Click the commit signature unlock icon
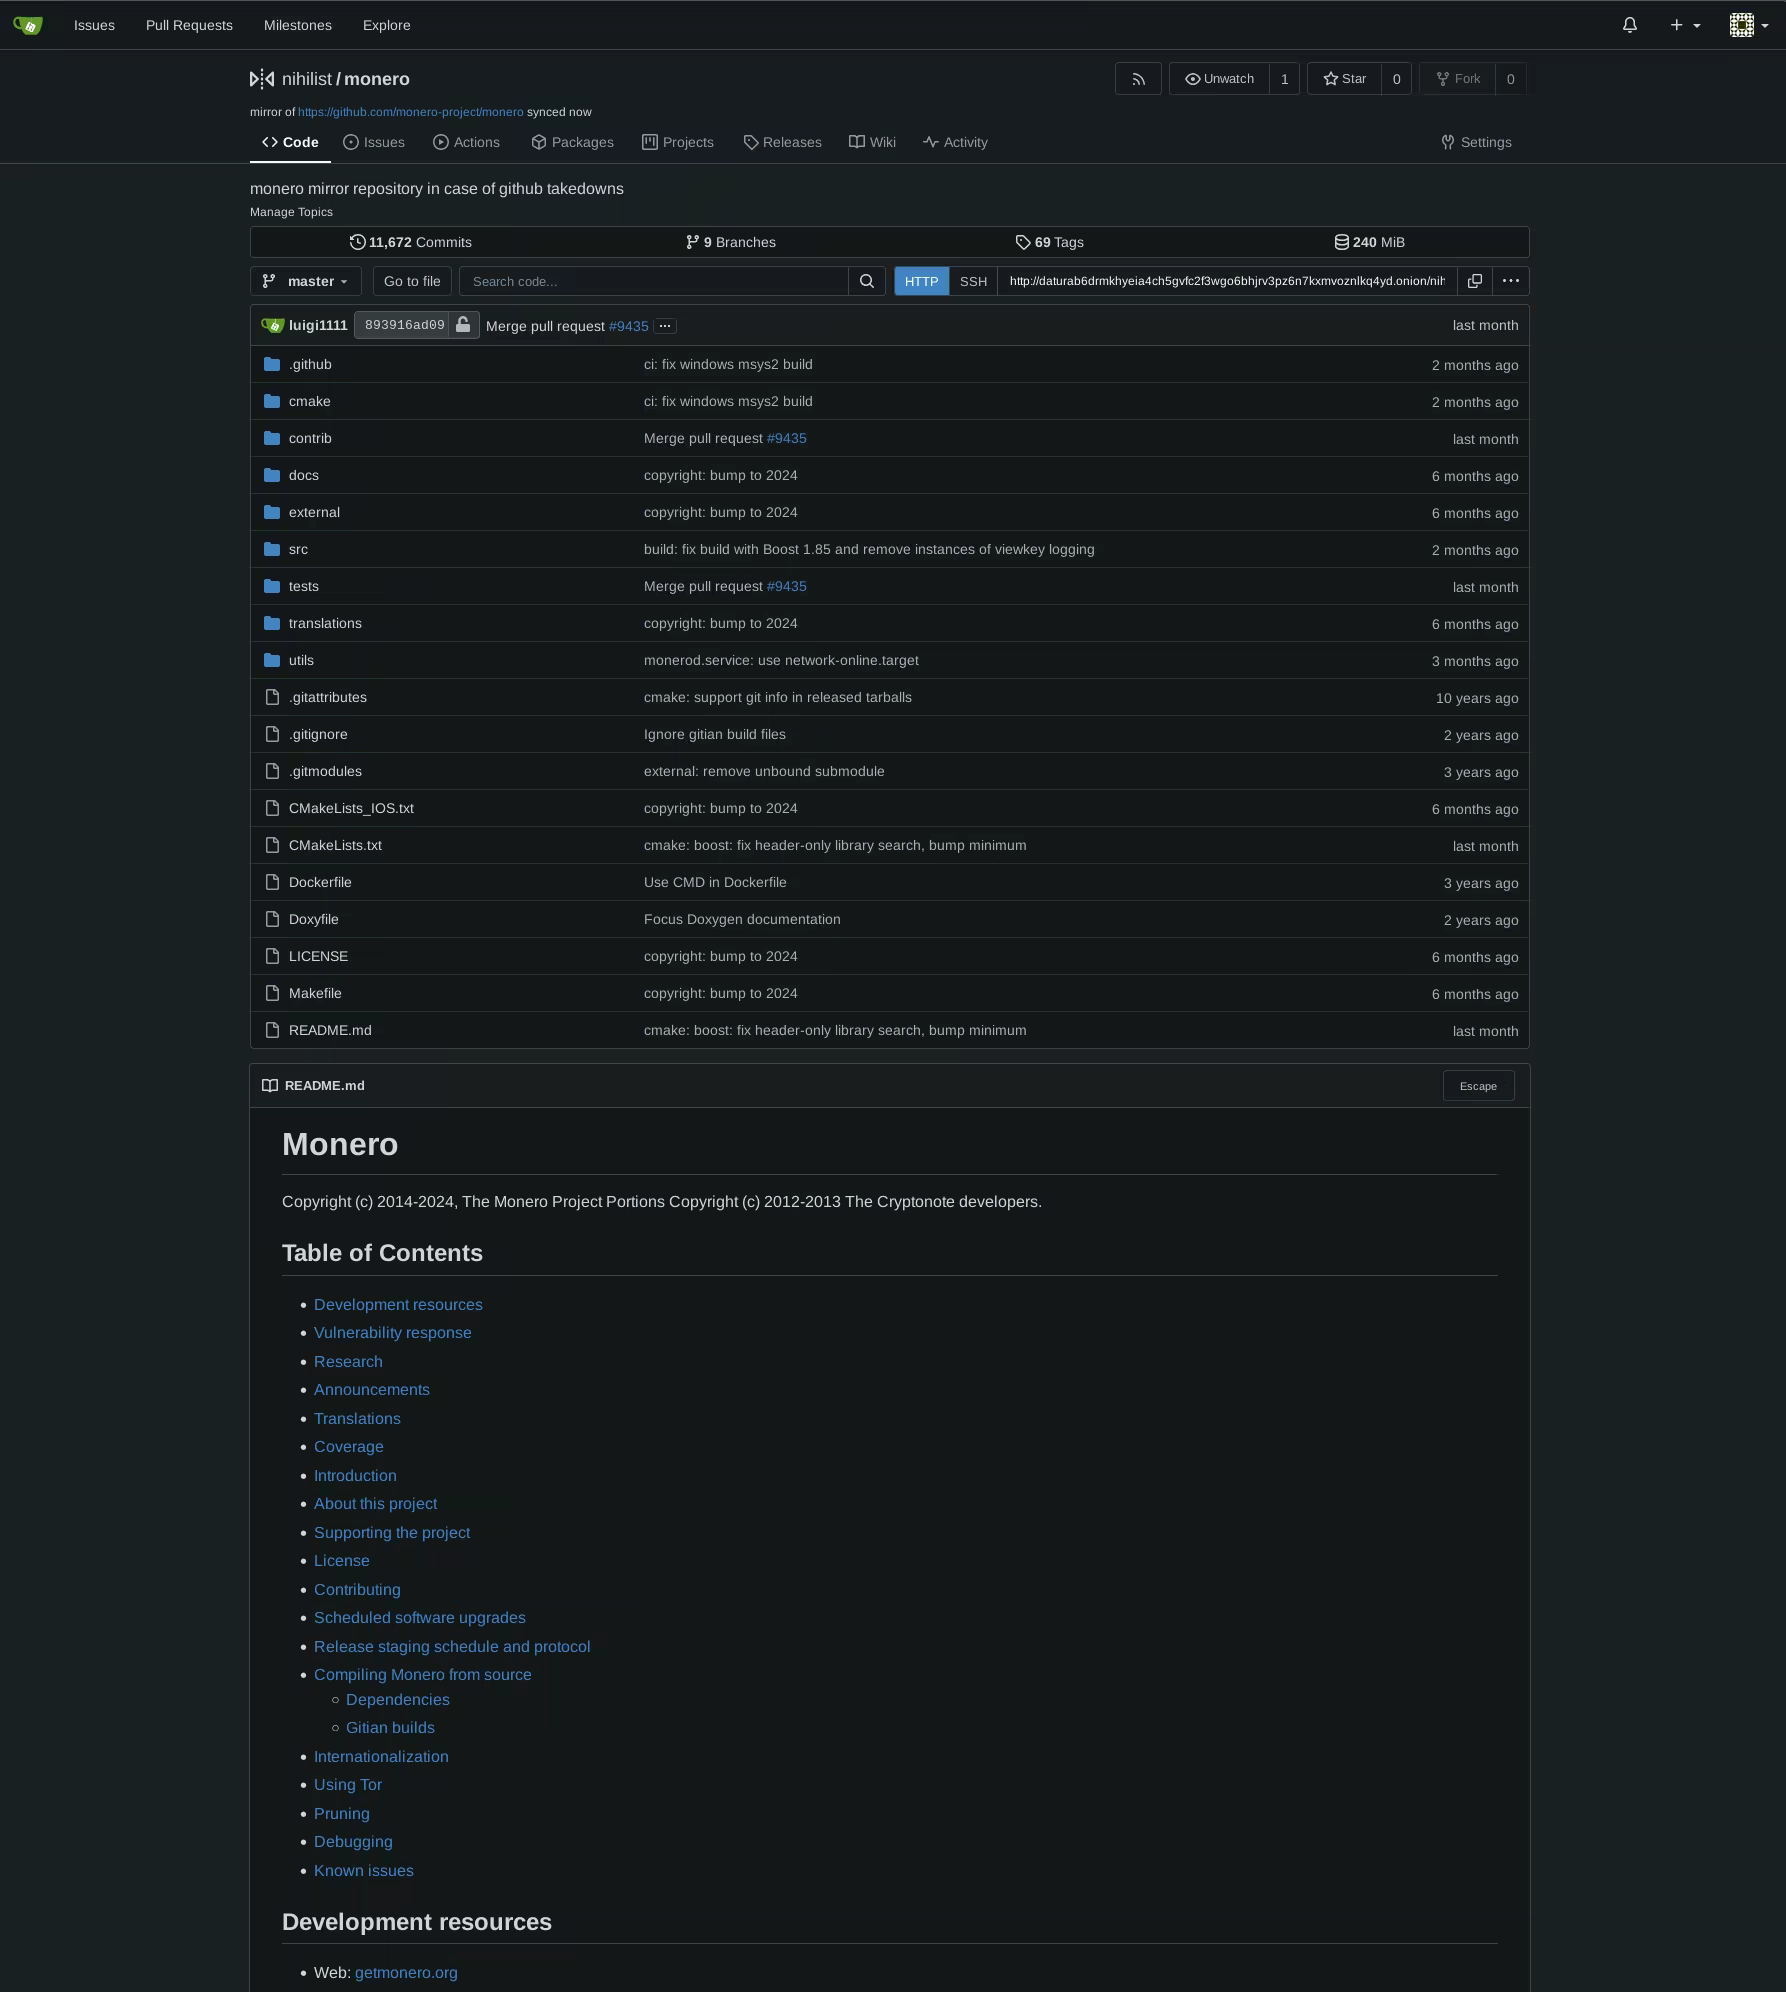 tap(463, 326)
